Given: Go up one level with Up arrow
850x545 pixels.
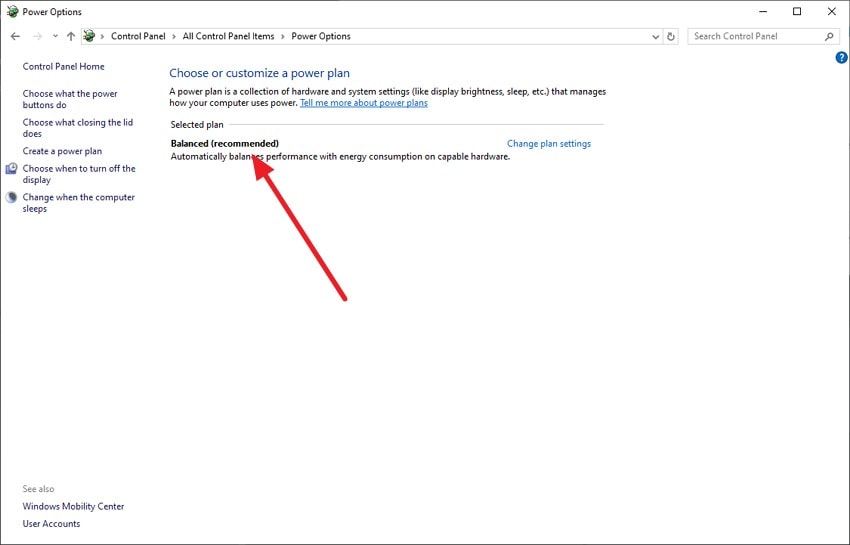Looking at the screenshot, I should tap(71, 36).
